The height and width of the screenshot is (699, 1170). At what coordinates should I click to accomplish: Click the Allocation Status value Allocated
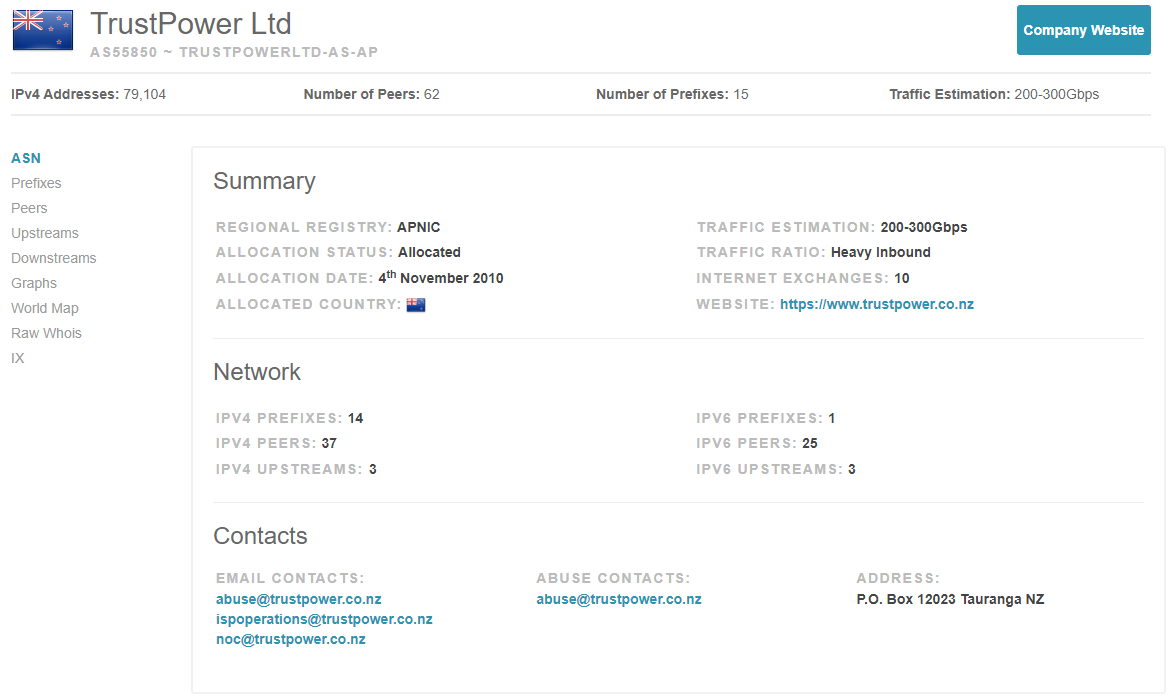point(429,253)
